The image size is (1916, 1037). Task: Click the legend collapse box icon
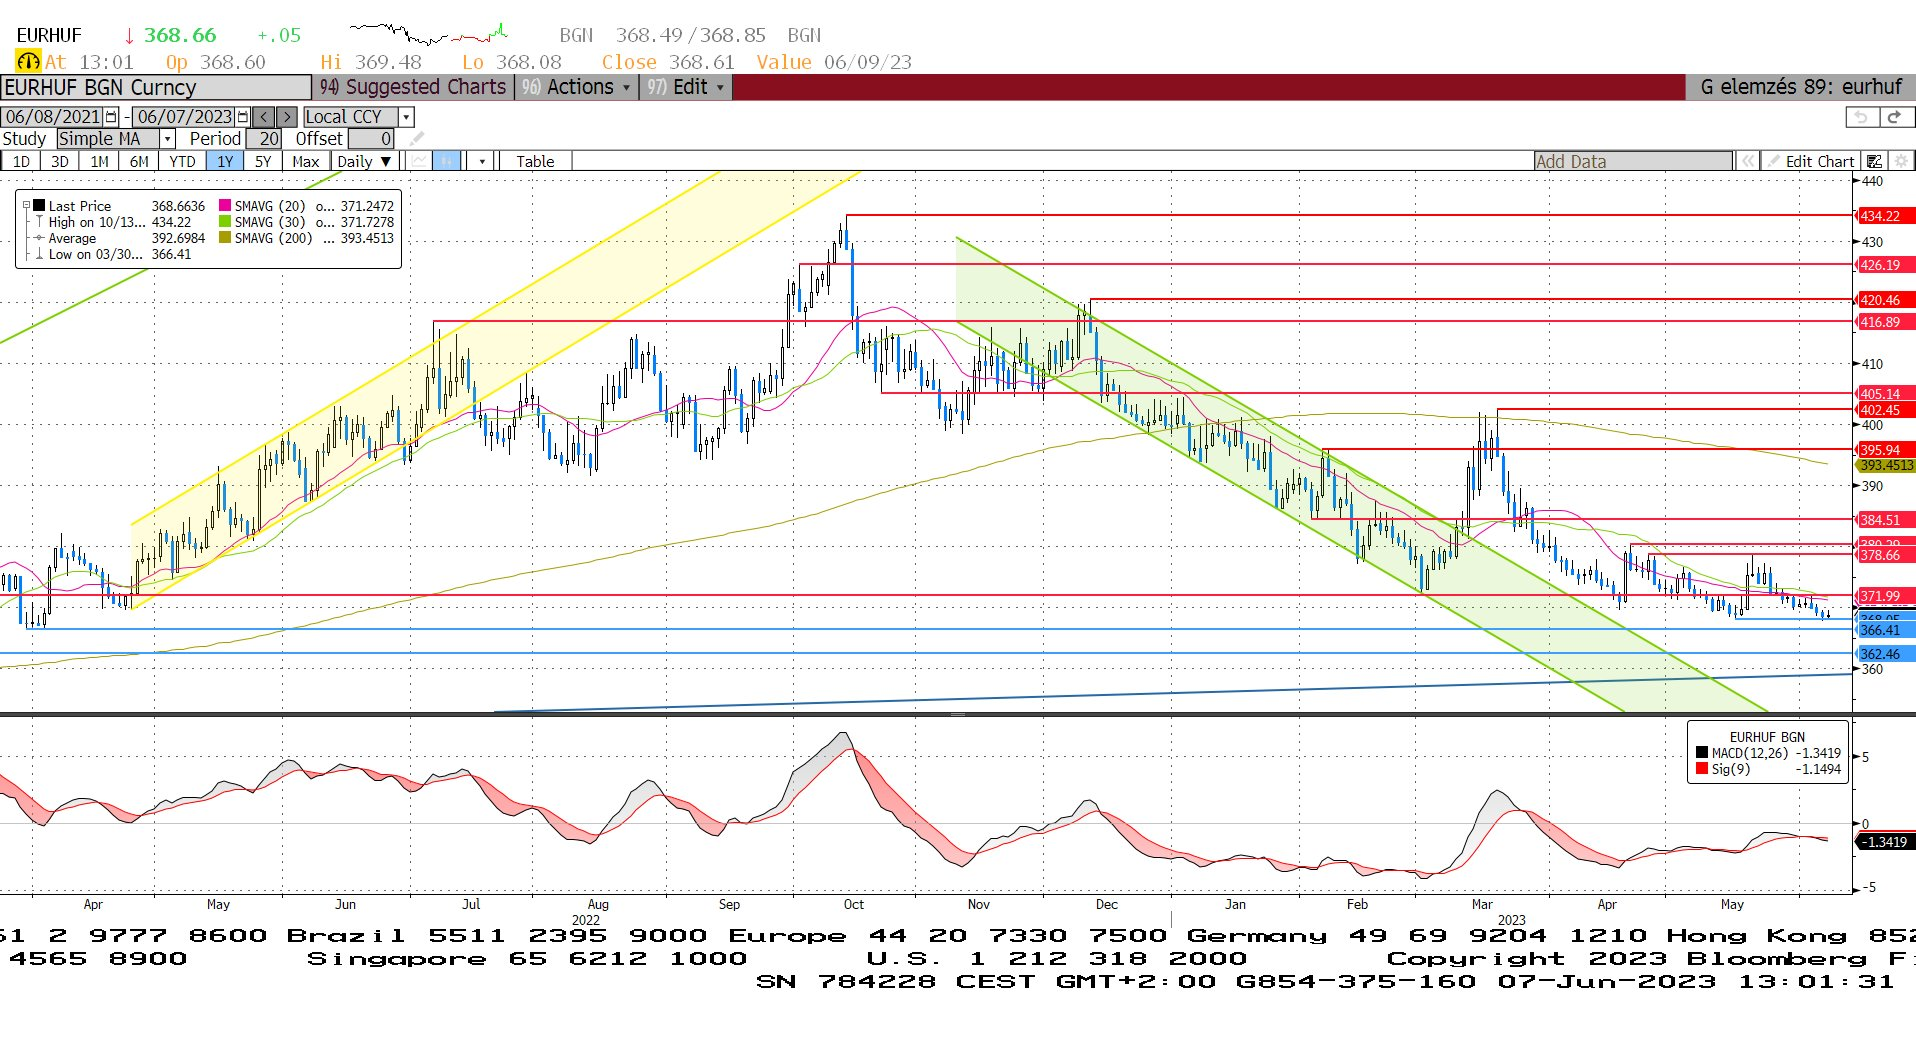point(27,205)
